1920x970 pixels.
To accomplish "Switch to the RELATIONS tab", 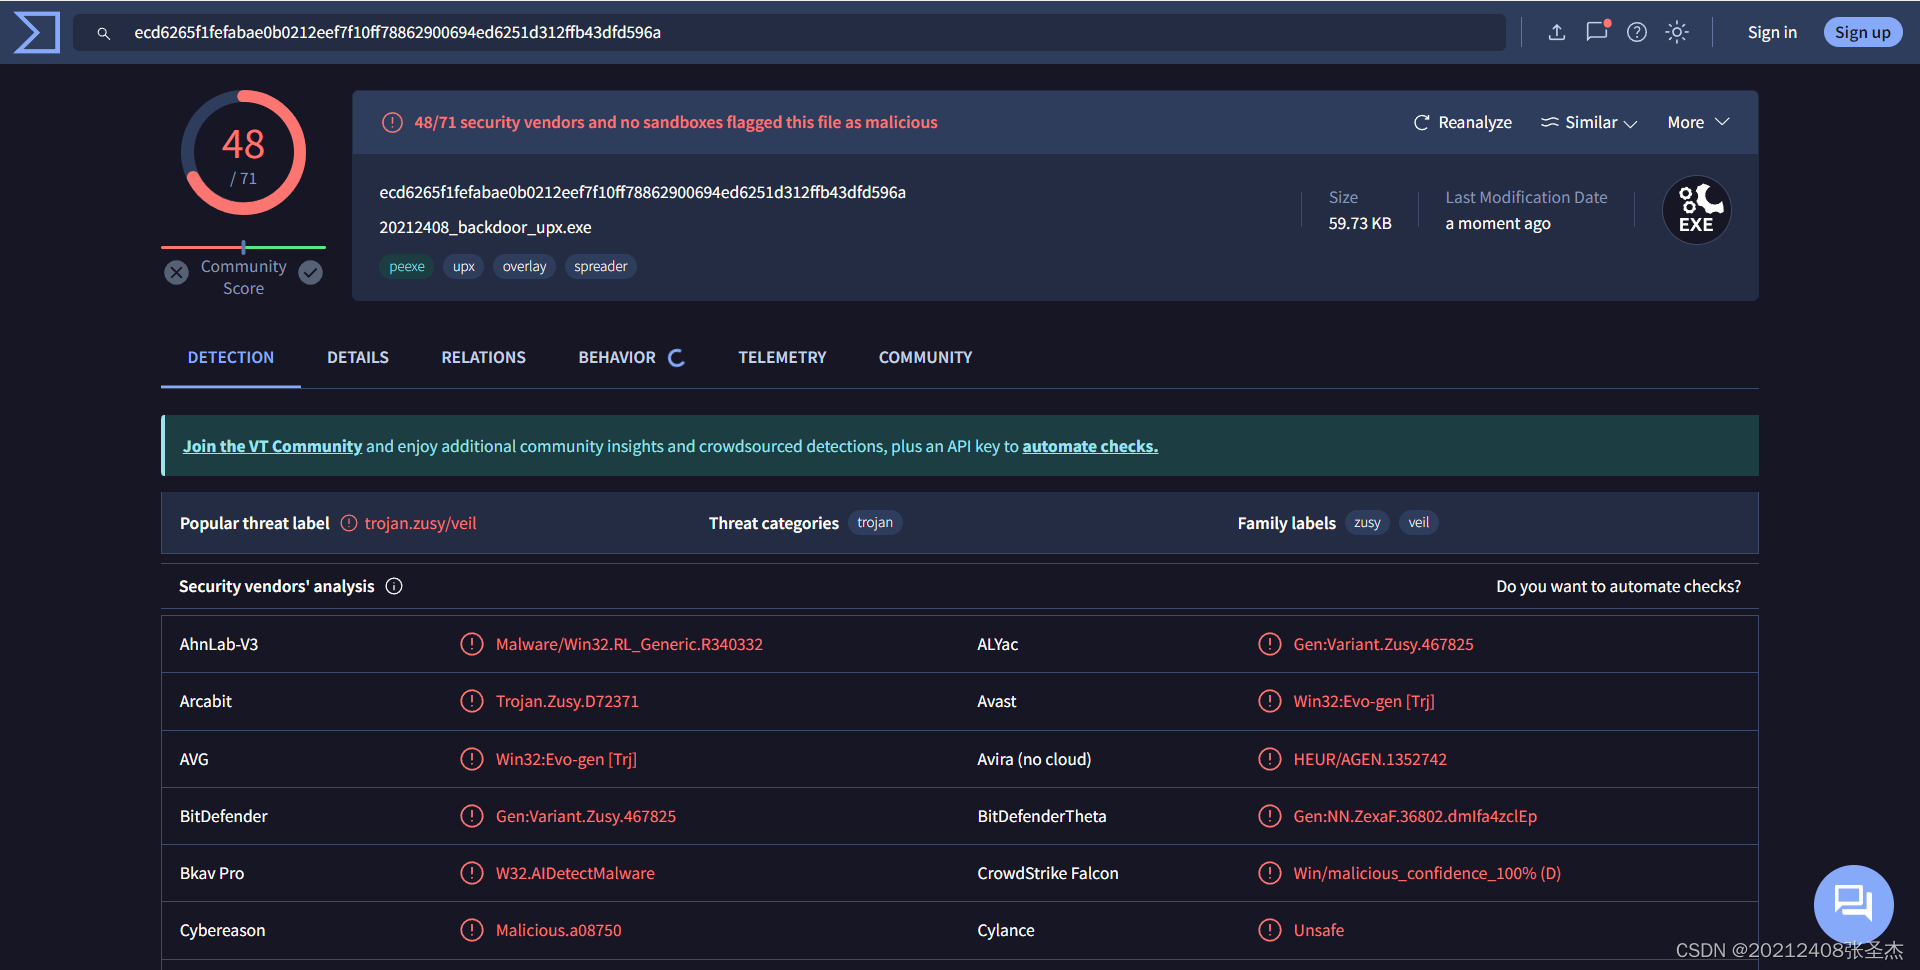I will pos(484,357).
